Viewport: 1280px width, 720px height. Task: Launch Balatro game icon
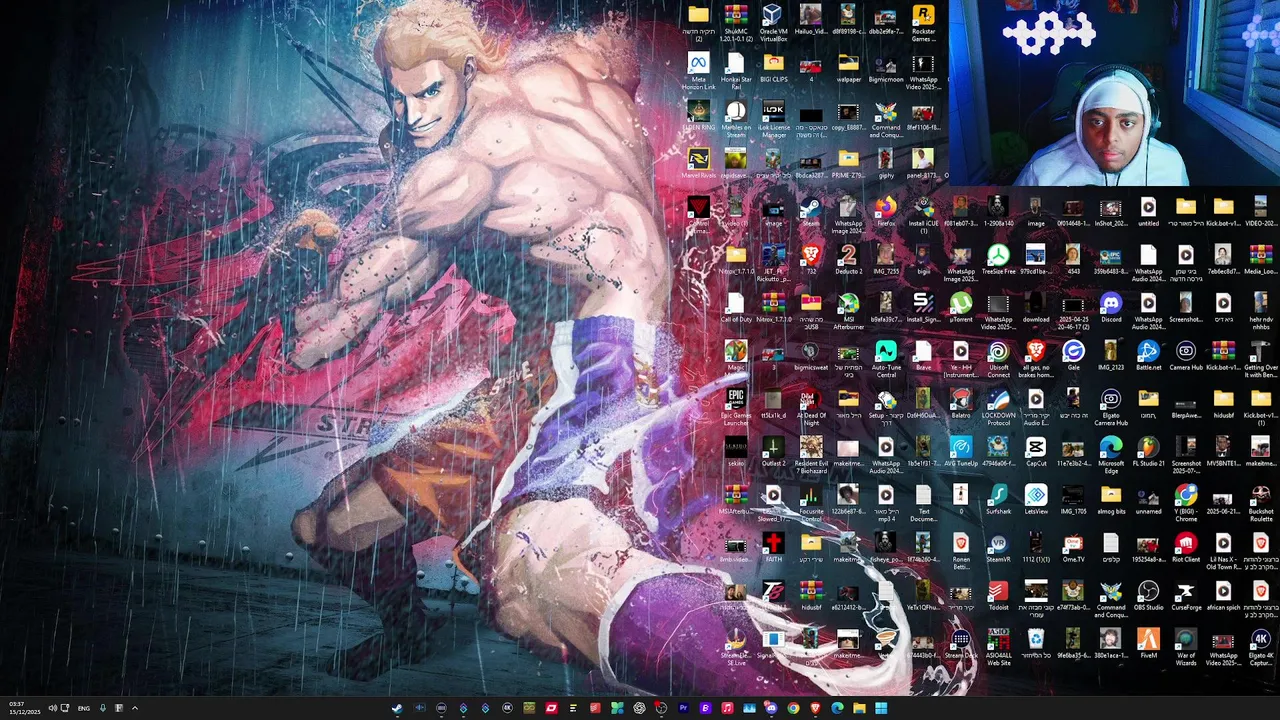(x=961, y=404)
